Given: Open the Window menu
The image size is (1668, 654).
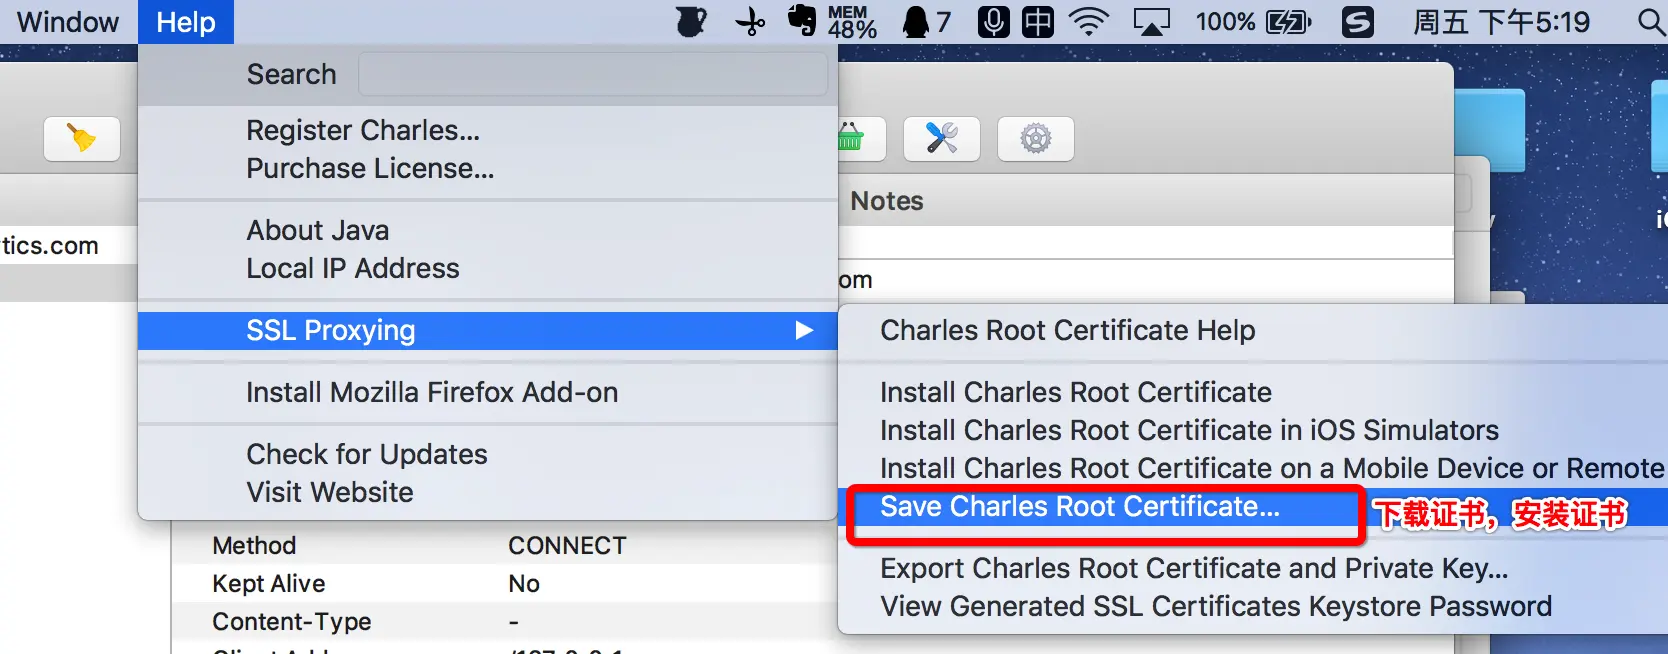Looking at the screenshot, I should click(68, 21).
